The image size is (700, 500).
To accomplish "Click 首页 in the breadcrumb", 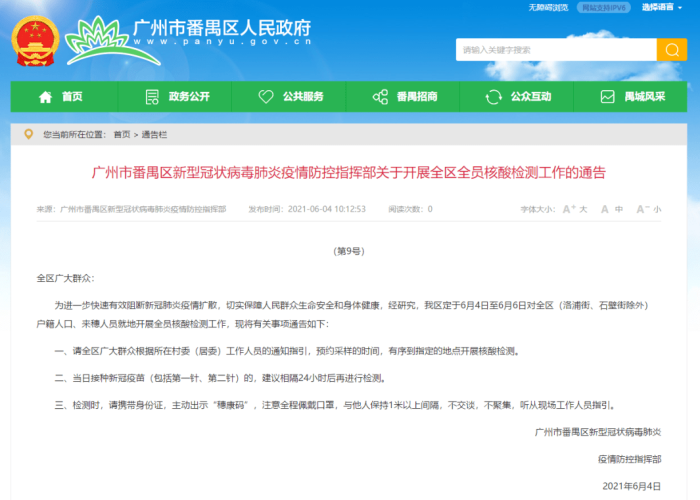I will pyautogui.click(x=122, y=134).
